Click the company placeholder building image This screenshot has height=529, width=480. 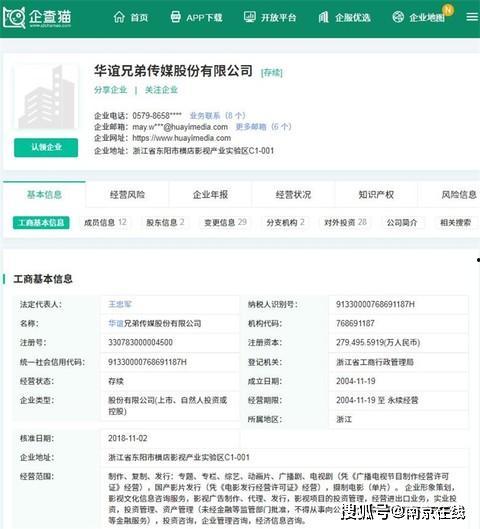pyautogui.click(x=46, y=97)
